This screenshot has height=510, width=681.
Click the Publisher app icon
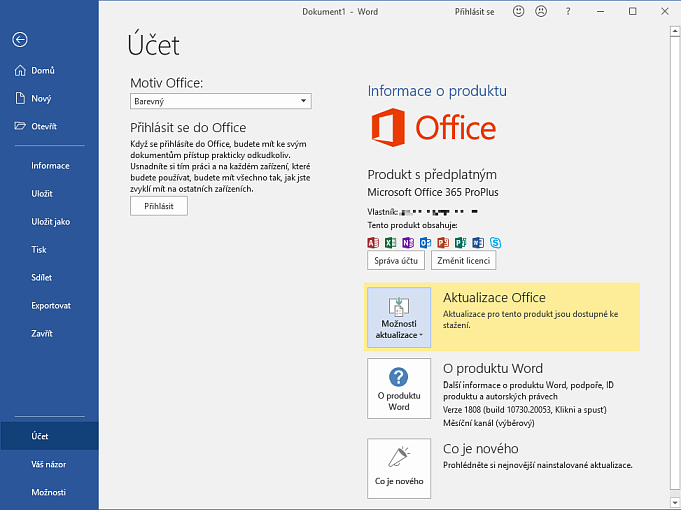(x=460, y=242)
